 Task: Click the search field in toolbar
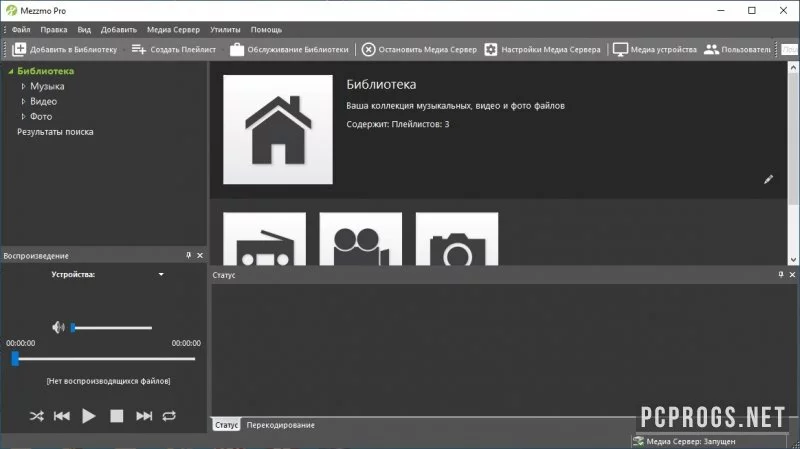pos(790,49)
